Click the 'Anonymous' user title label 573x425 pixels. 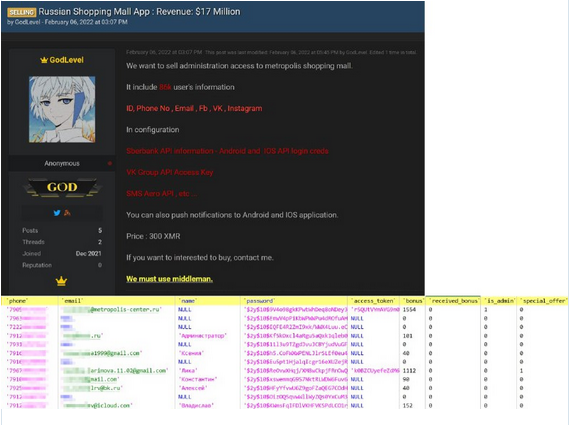pyautogui.click(x=62, y=163)
